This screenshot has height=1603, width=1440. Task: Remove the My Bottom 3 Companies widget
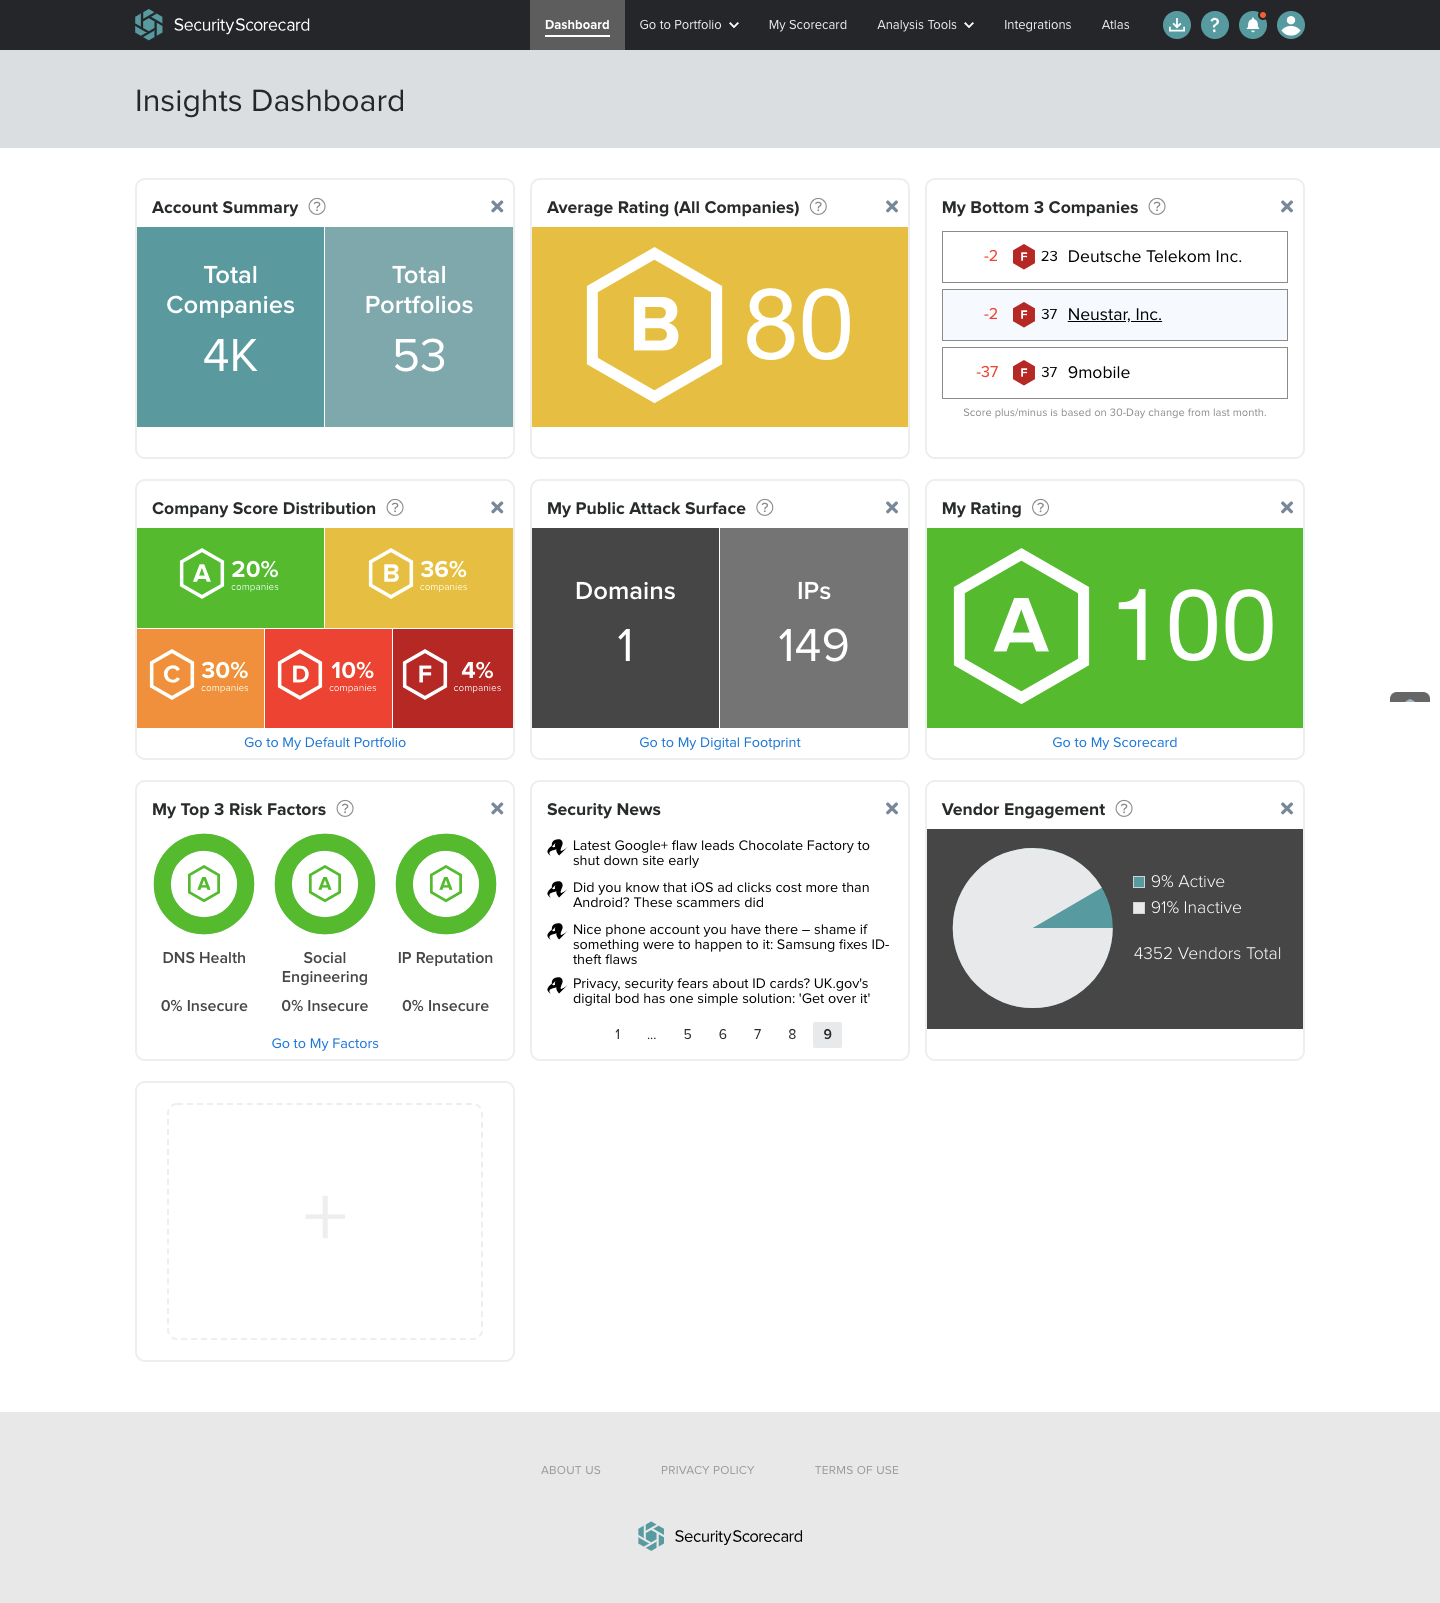point(1287,207)
